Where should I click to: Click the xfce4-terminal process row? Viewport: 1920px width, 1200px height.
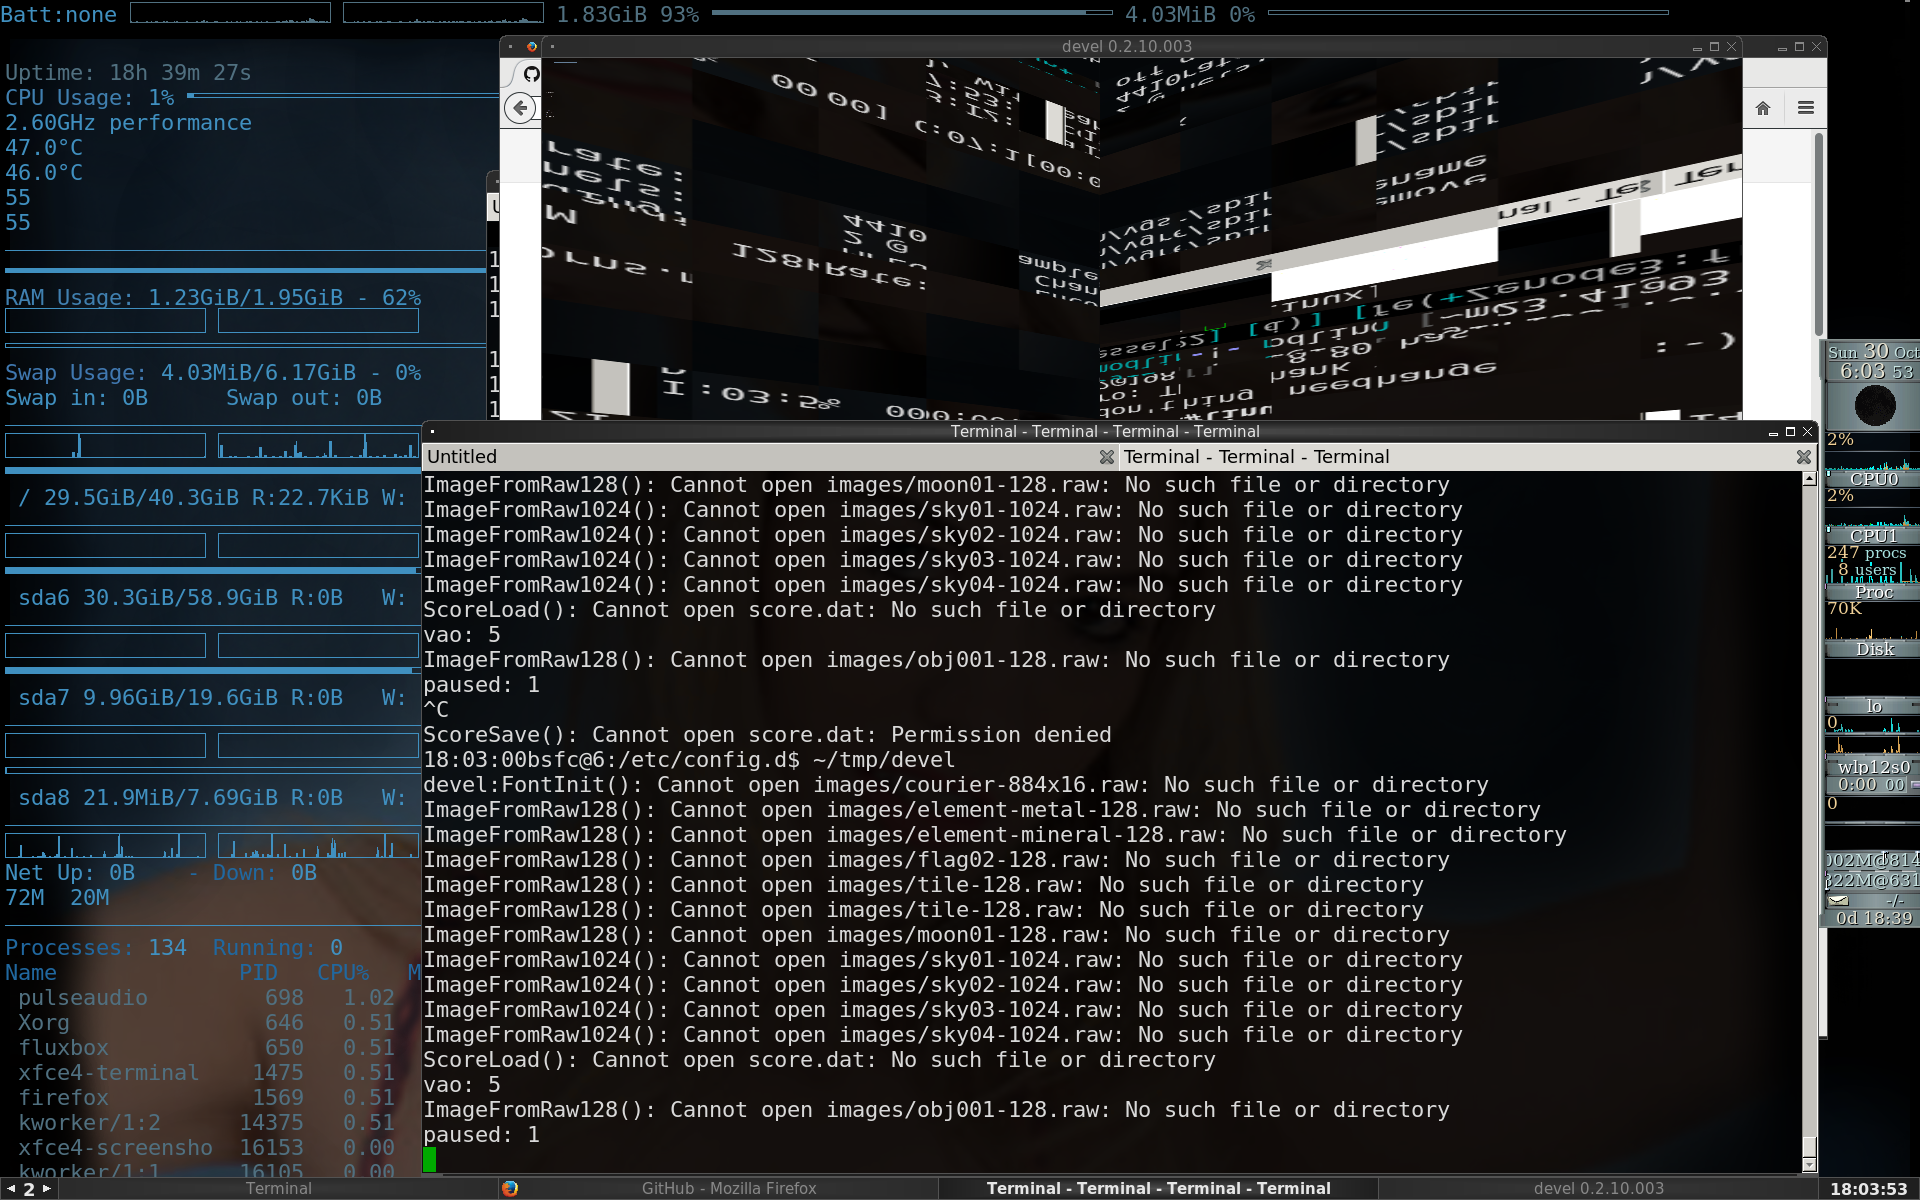tap(207, 1073)
